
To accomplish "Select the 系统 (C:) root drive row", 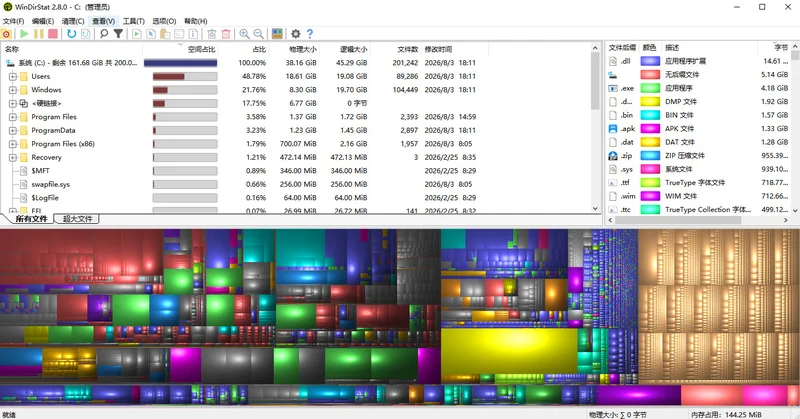I will pos(296,63).
